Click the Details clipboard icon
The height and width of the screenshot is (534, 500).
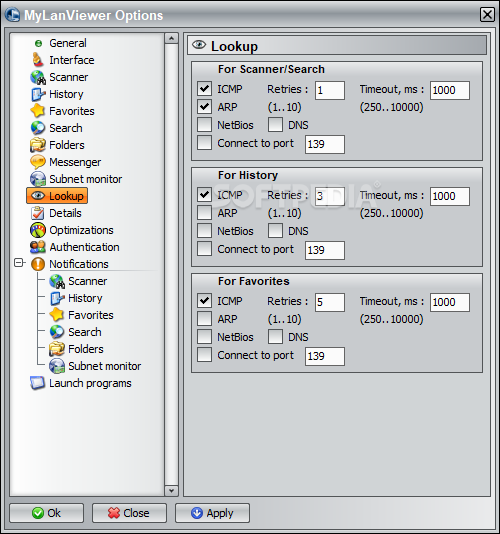coord(37,213)
